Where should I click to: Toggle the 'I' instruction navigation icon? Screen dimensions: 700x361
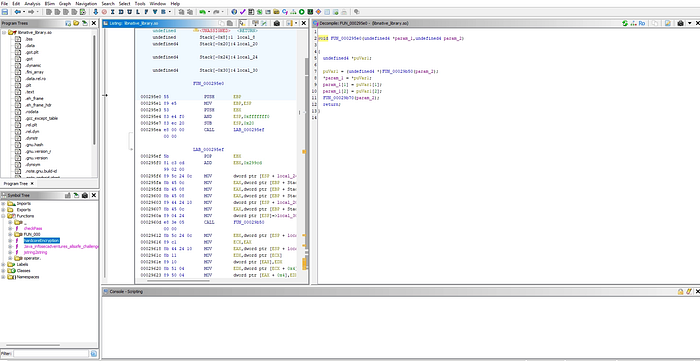point(112,12)
